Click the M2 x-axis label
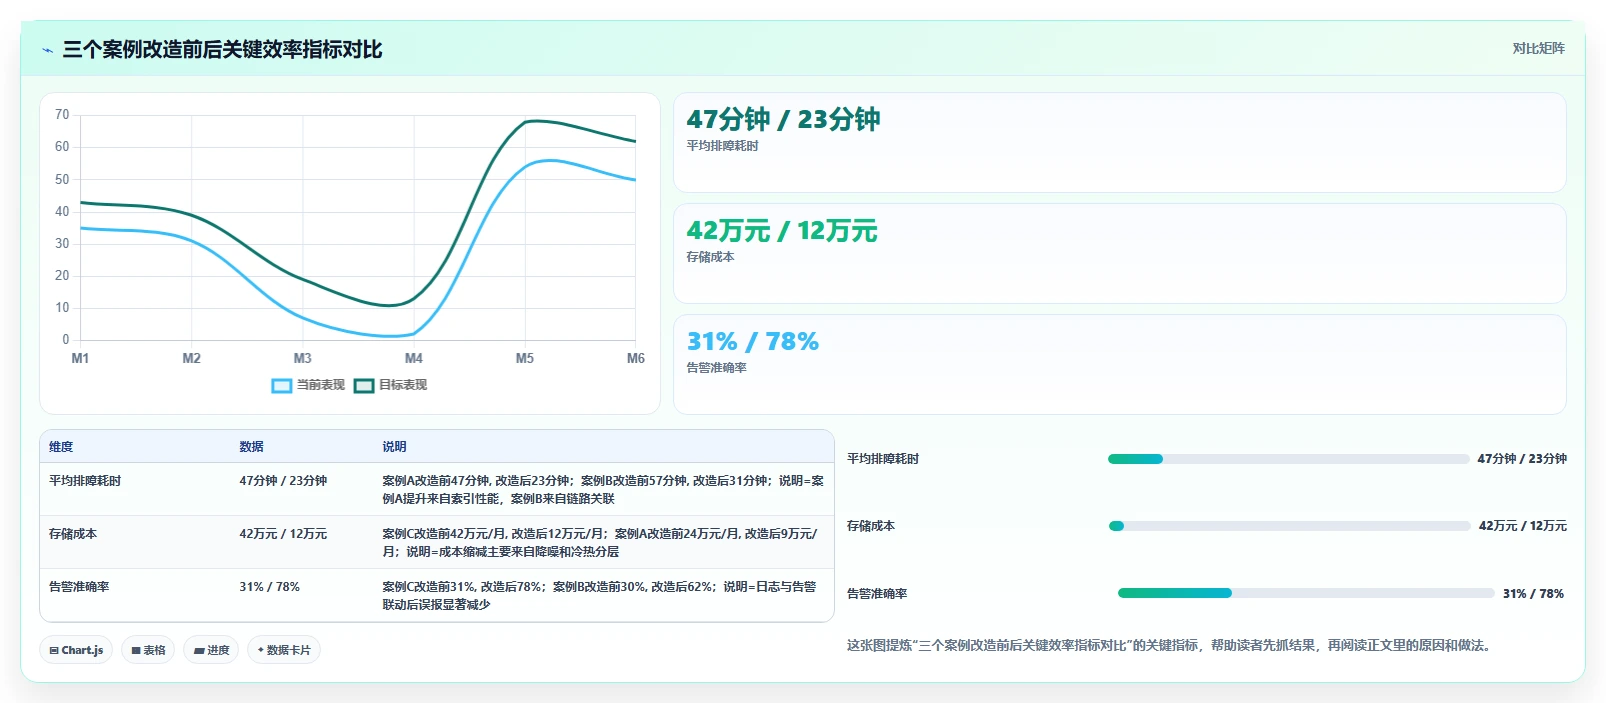This screenshot has height=703, width=1606. (191, 358)
